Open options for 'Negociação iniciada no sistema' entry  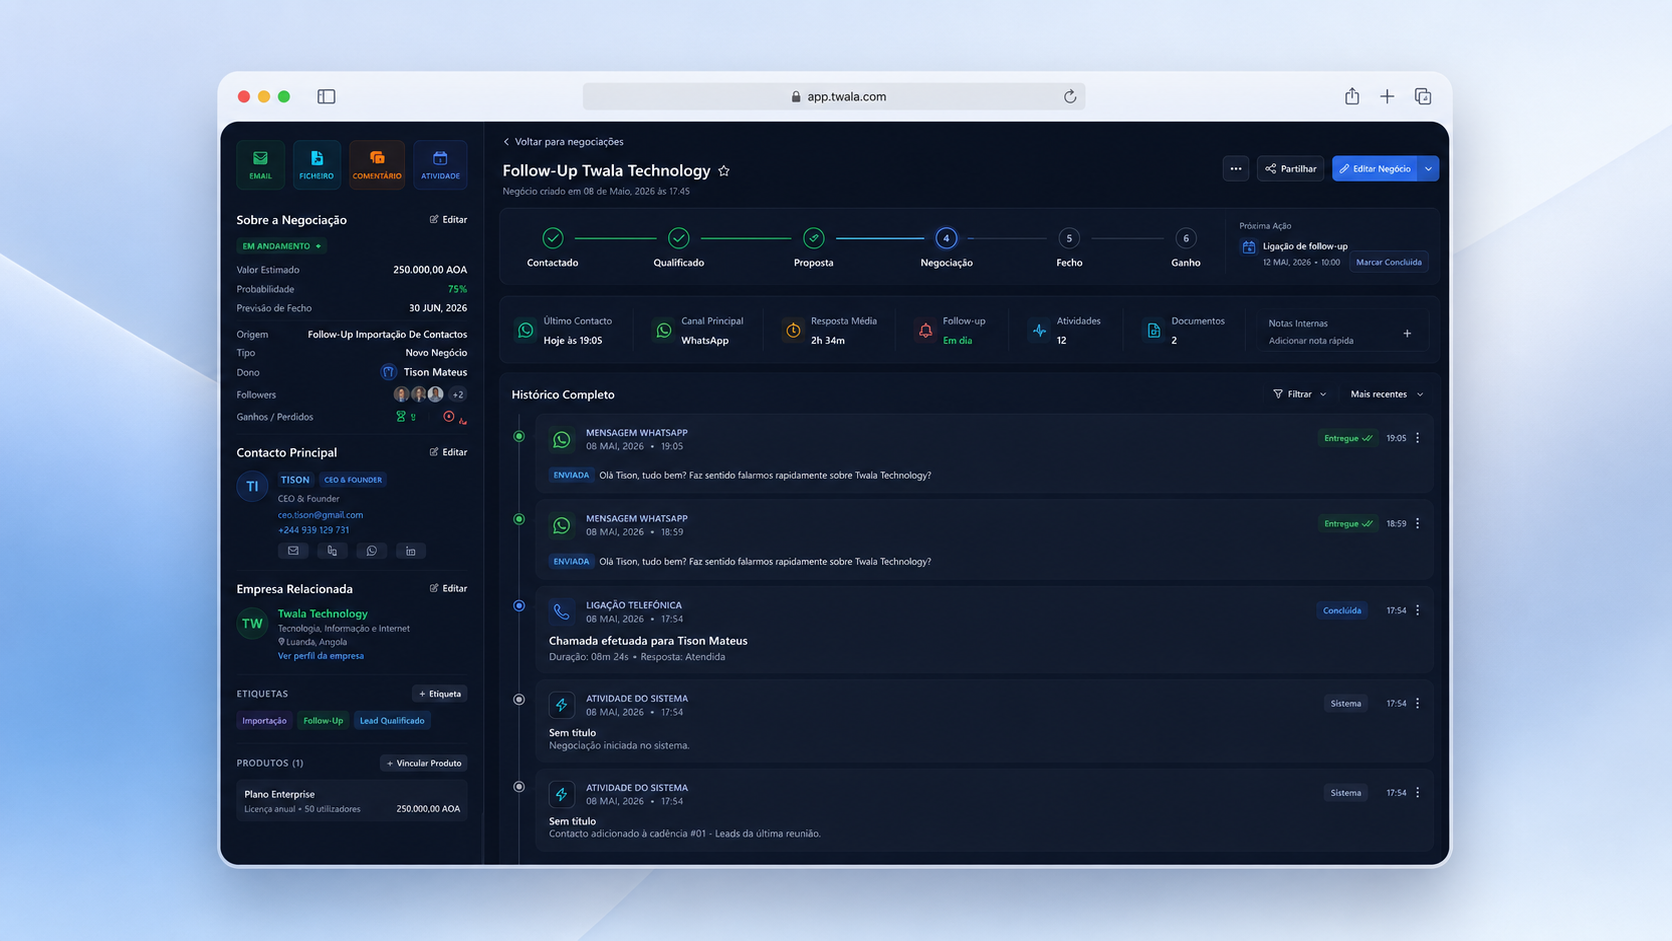[x=1418, y=703]
